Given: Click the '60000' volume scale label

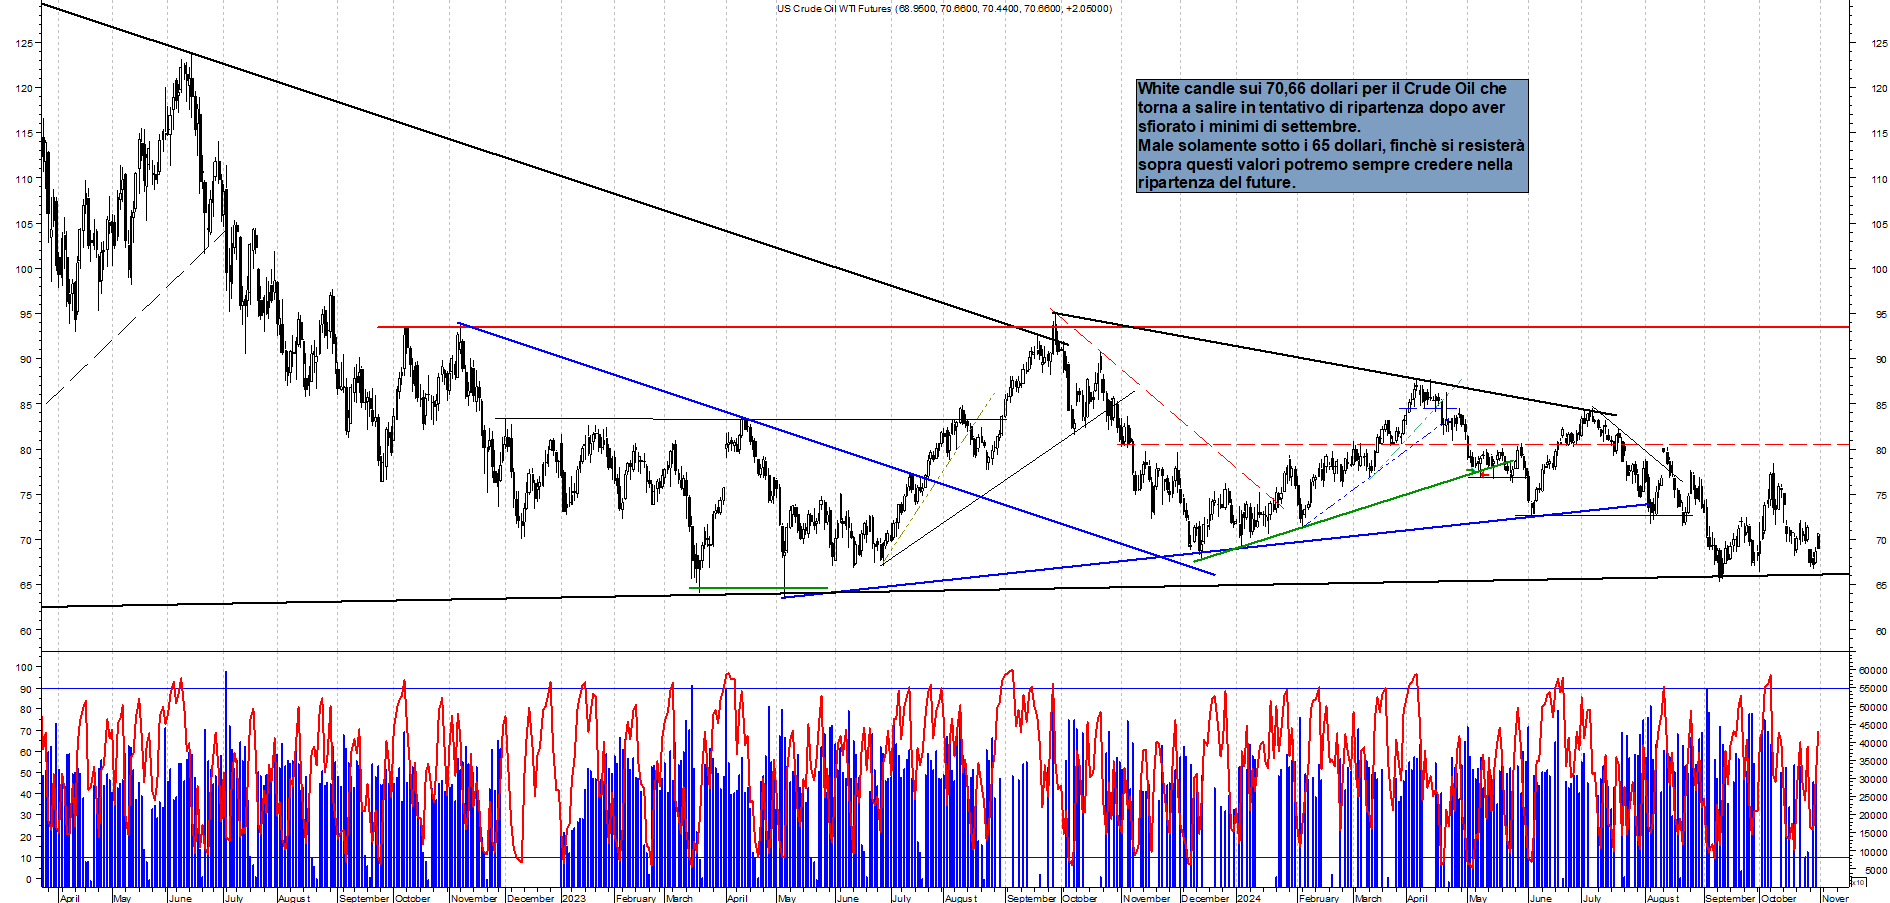Looking at the screenshot, I should tap(1873, 671).
